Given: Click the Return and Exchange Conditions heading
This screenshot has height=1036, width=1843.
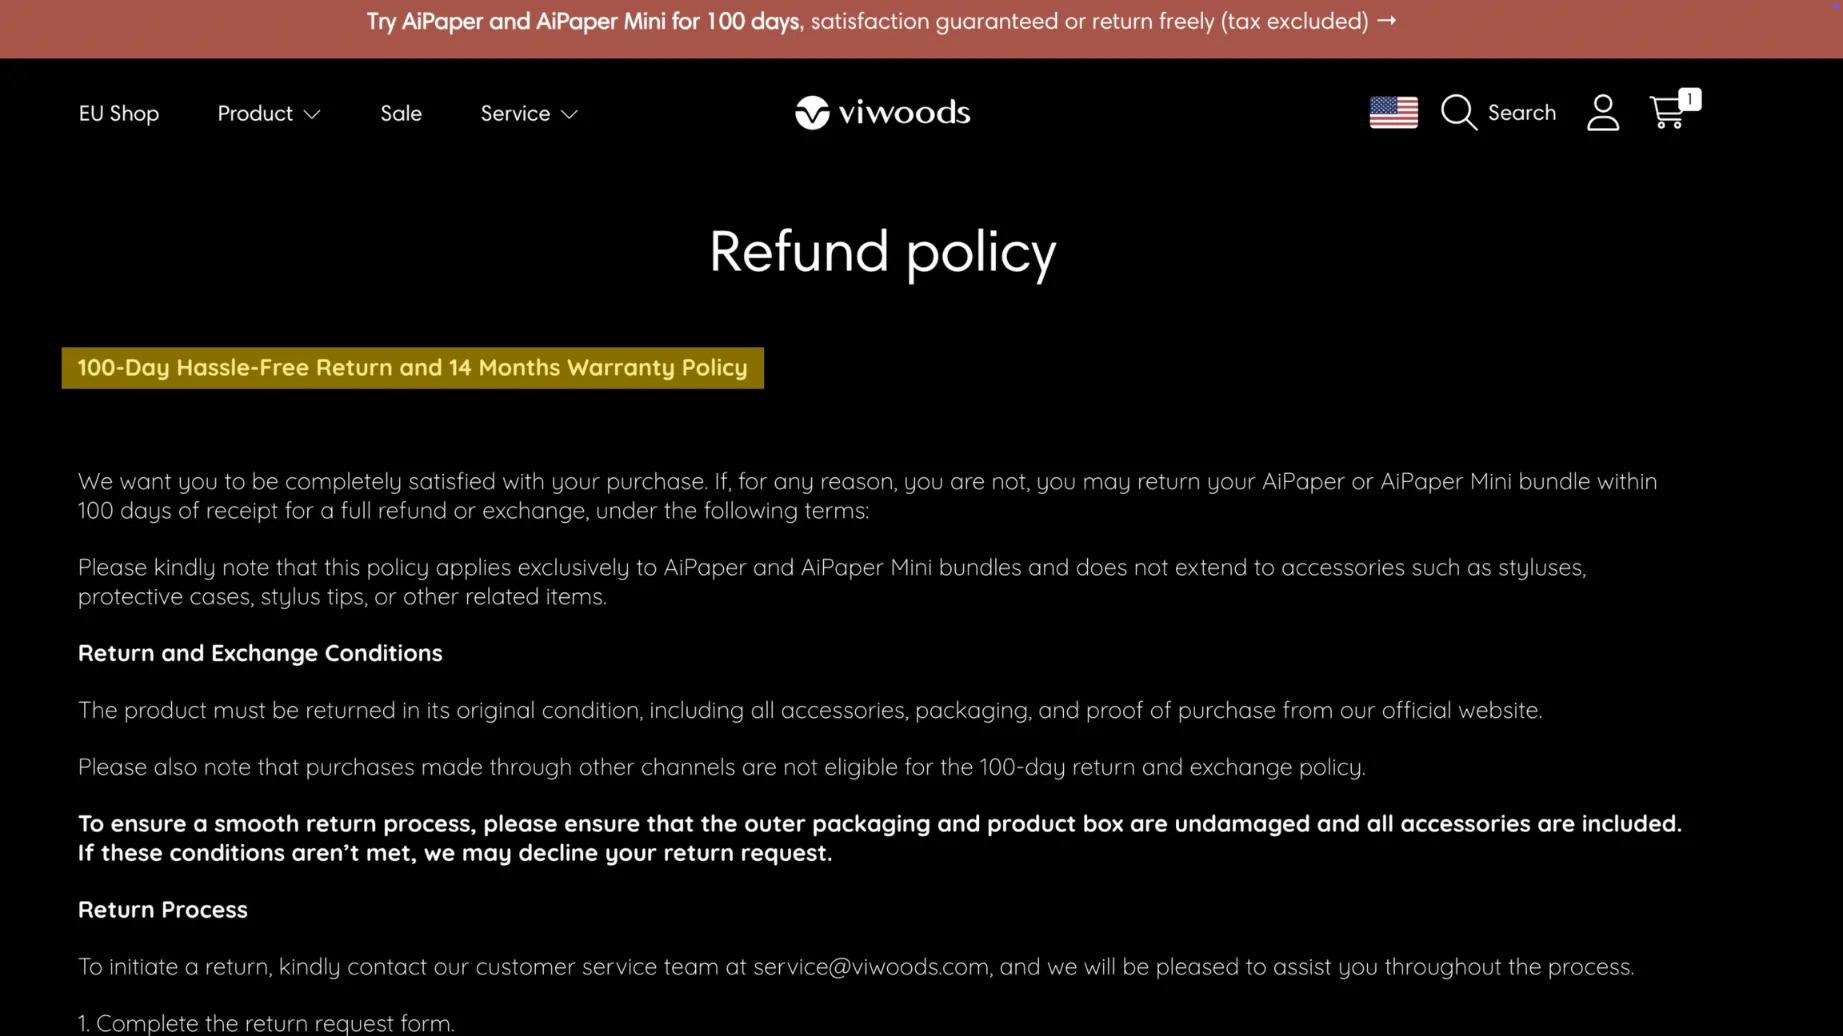Looking at the screenshot, I should [260, 653].
